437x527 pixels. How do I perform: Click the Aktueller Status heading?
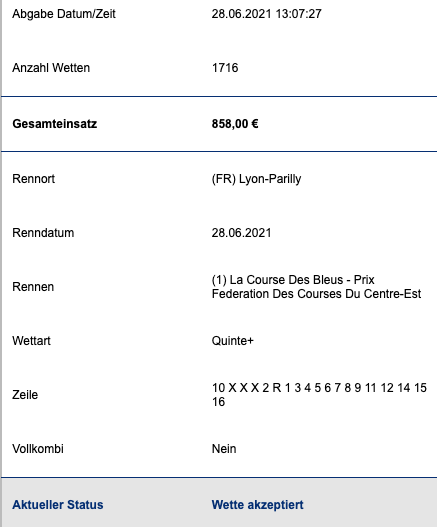[58, 505]
